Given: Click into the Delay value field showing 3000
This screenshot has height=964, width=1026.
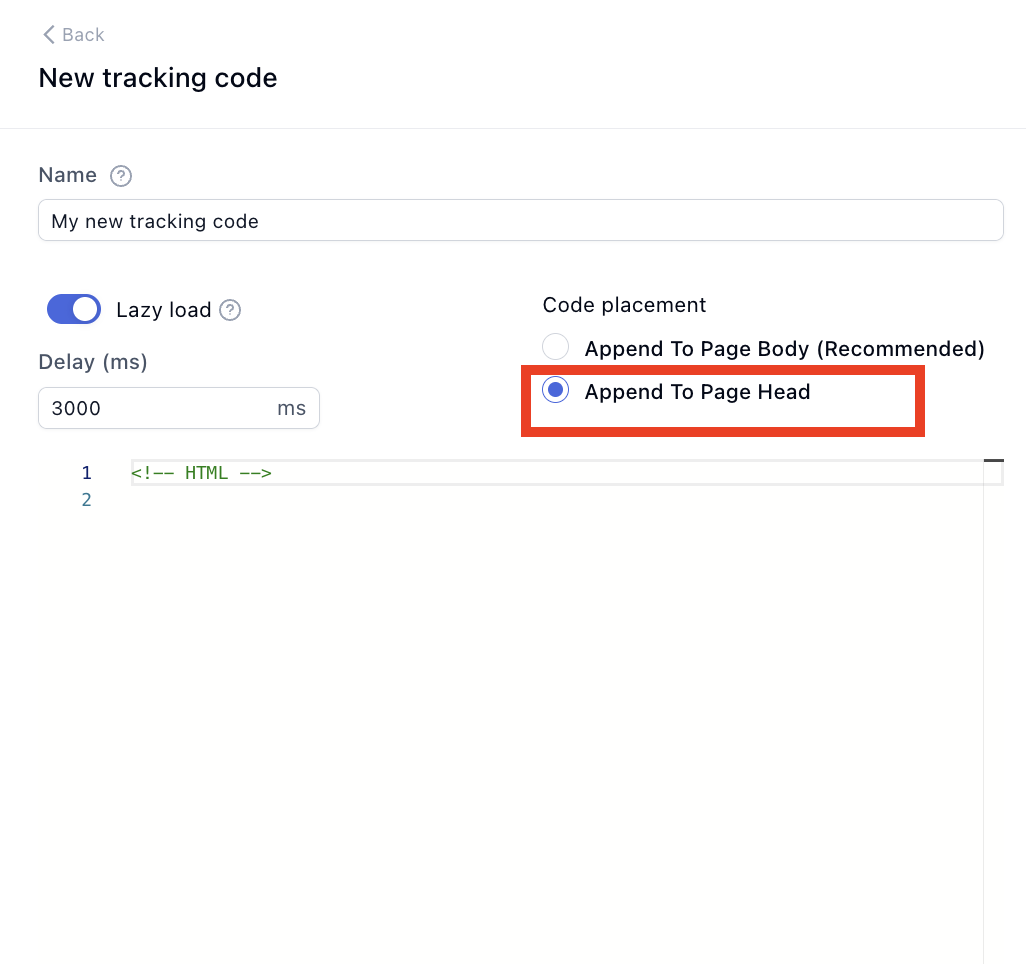Looking at the screenshot, I should pyautogui.click(x=150, y=408).
